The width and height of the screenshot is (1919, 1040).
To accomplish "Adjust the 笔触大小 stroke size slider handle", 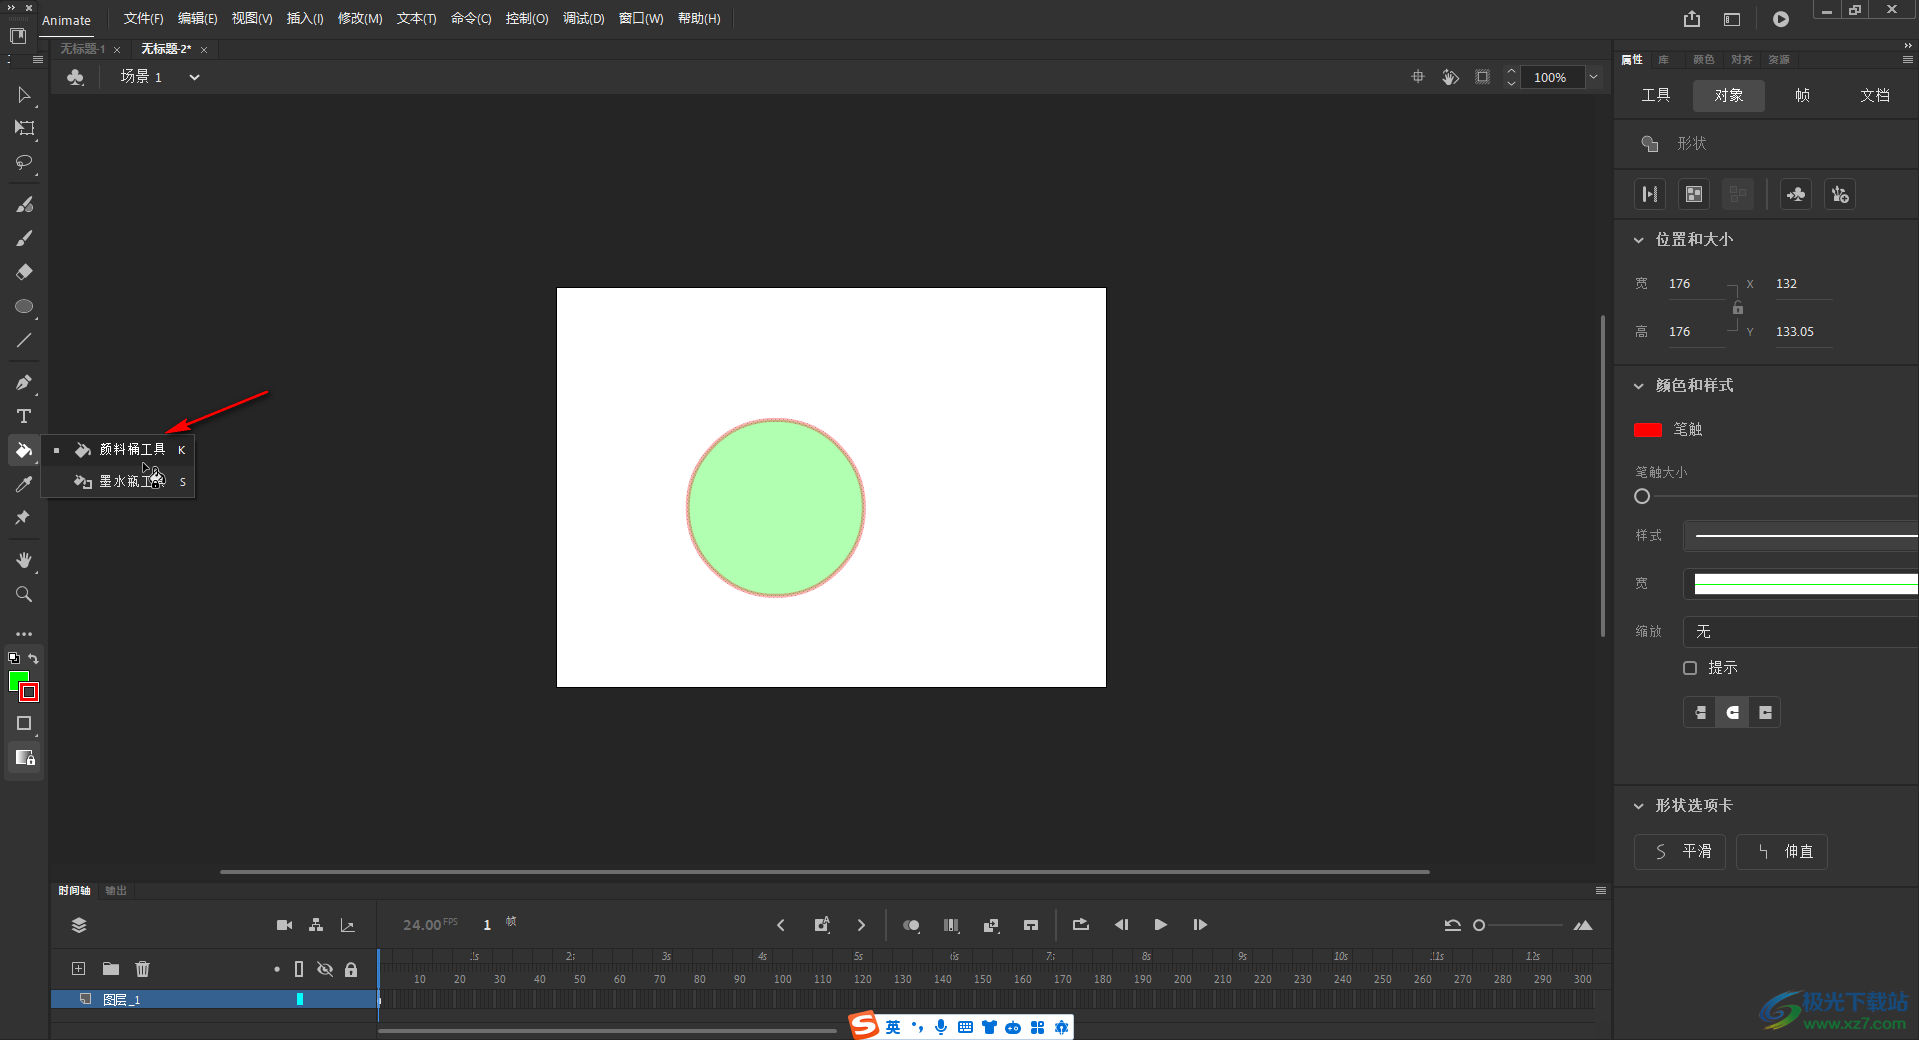I will coord(1642,496).
